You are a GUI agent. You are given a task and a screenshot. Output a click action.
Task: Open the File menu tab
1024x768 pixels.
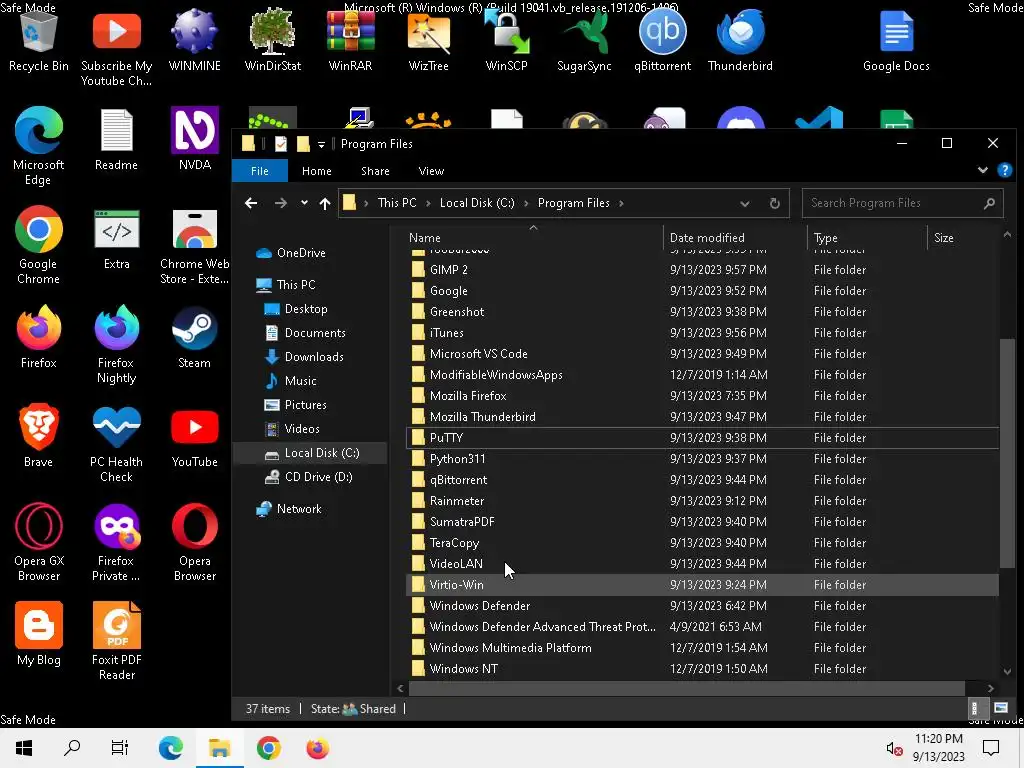point(259,171)
